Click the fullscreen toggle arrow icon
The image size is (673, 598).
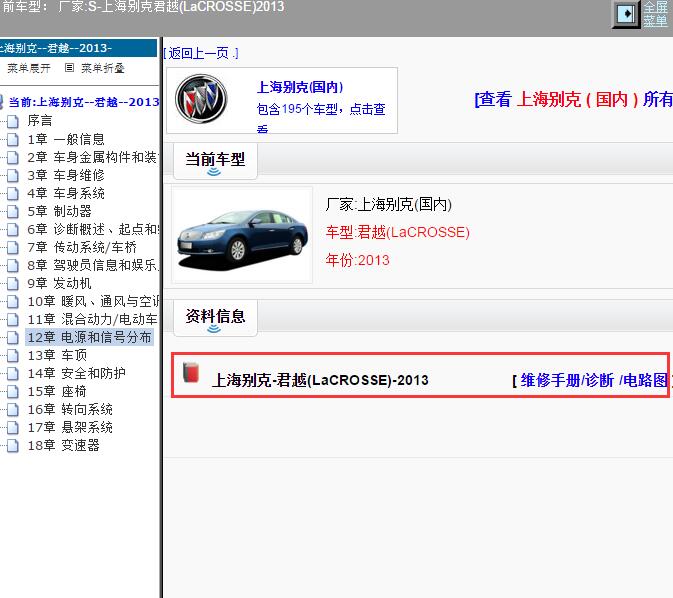[626, 14]
